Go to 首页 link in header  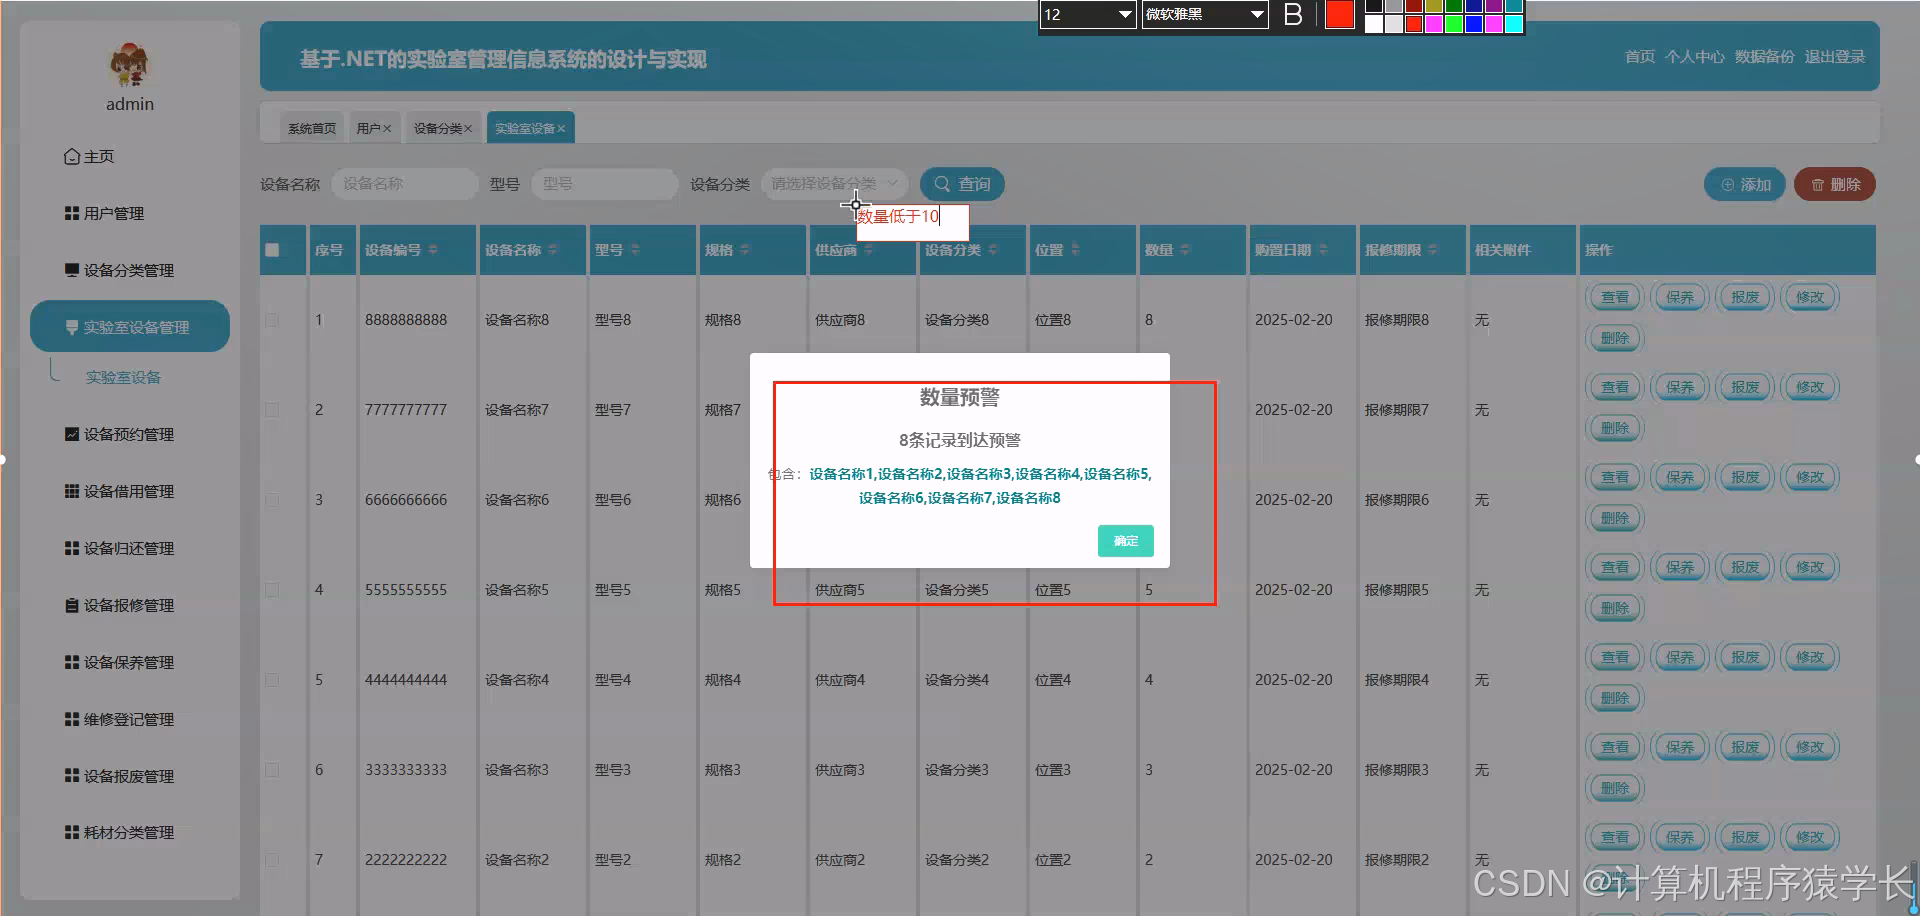click(x=1640, y=57)
